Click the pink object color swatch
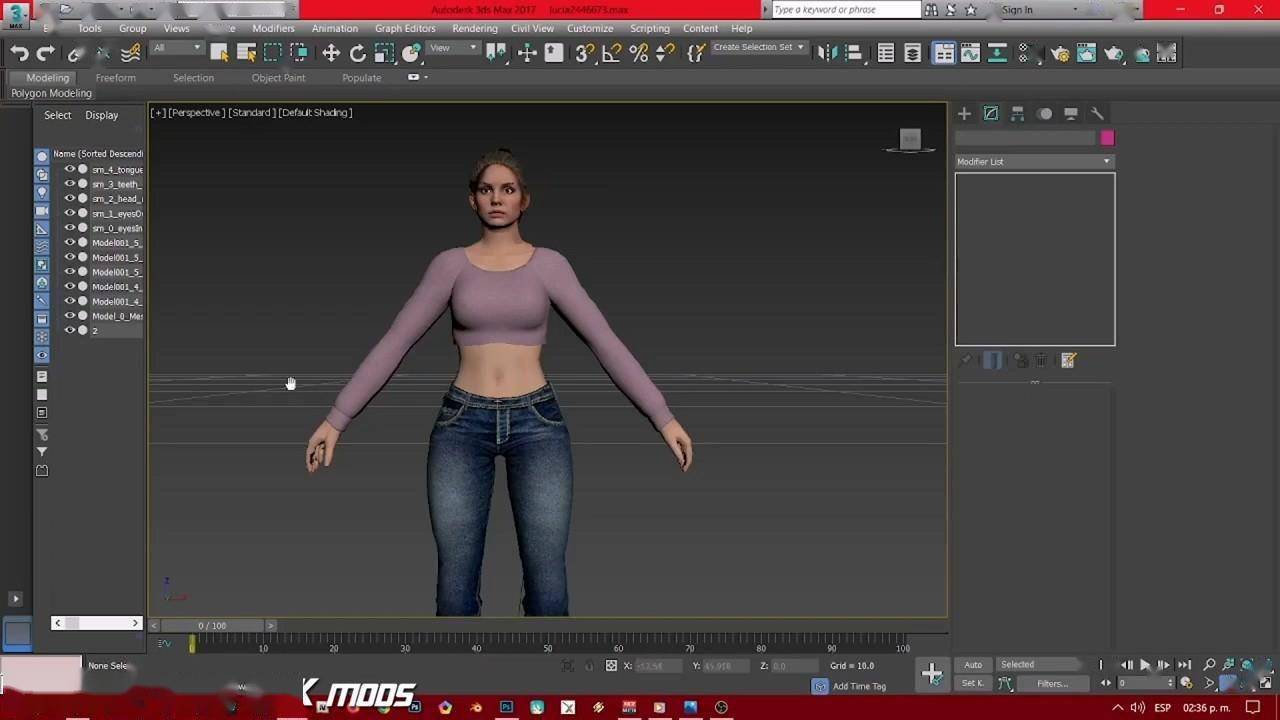Image resolution: width=1280 pixels, height=720 pixels. 1107,138
